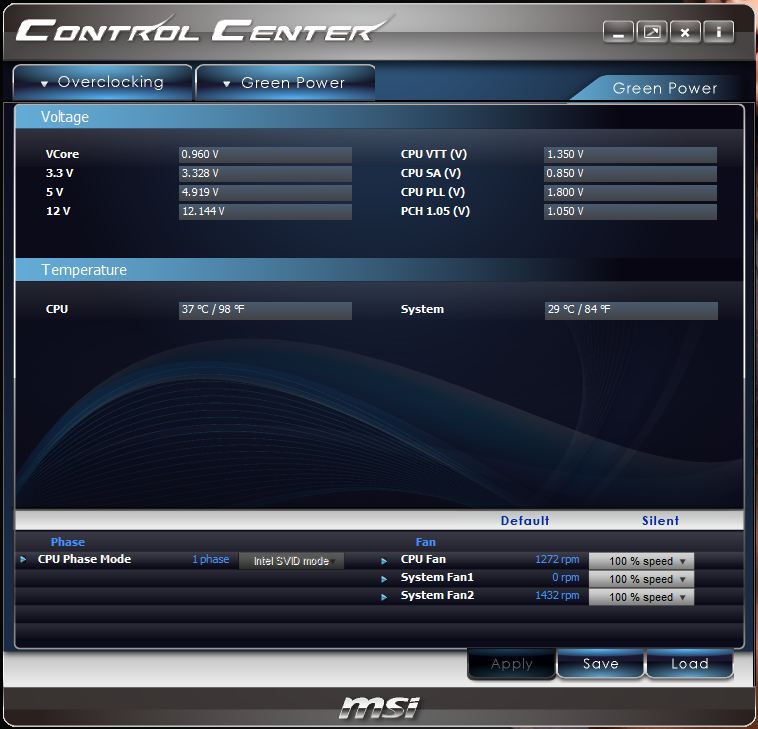Click the Load button

pyautogui.click(x=689, y=664)
